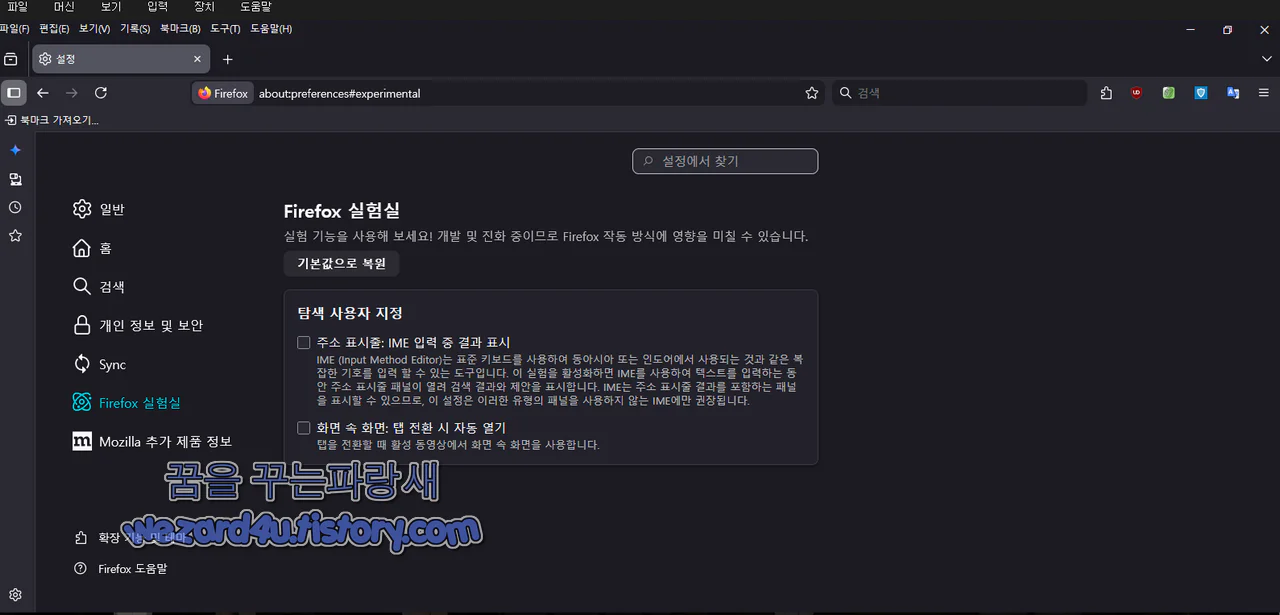Open Firefox 편집(E) menu
This screenshot has height=615, width=1280.
click(54, 29)
